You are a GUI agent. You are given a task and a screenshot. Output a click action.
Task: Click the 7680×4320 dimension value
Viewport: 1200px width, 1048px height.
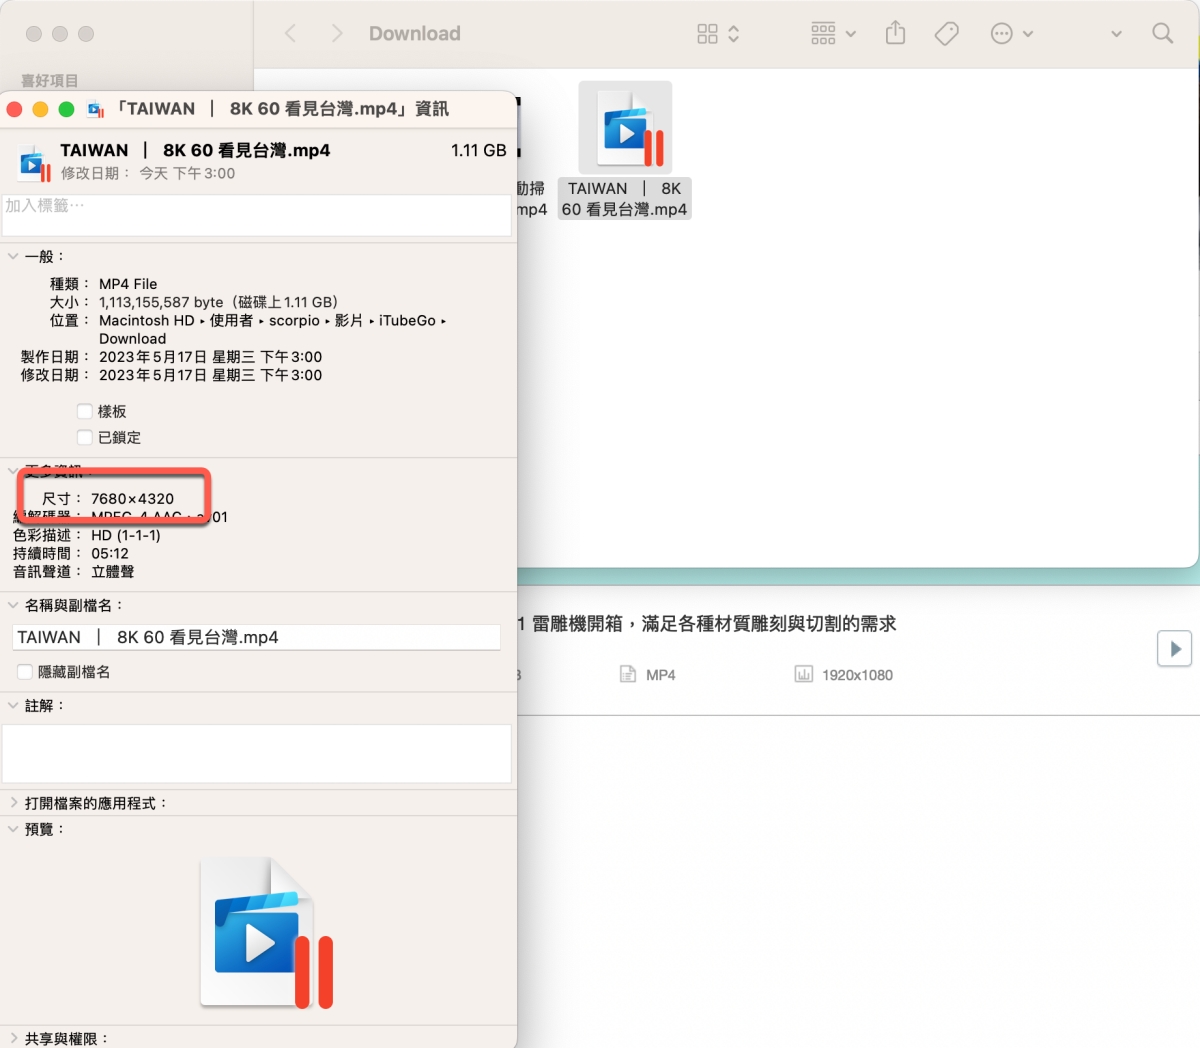pyautogui.click(x=132, y=498)
